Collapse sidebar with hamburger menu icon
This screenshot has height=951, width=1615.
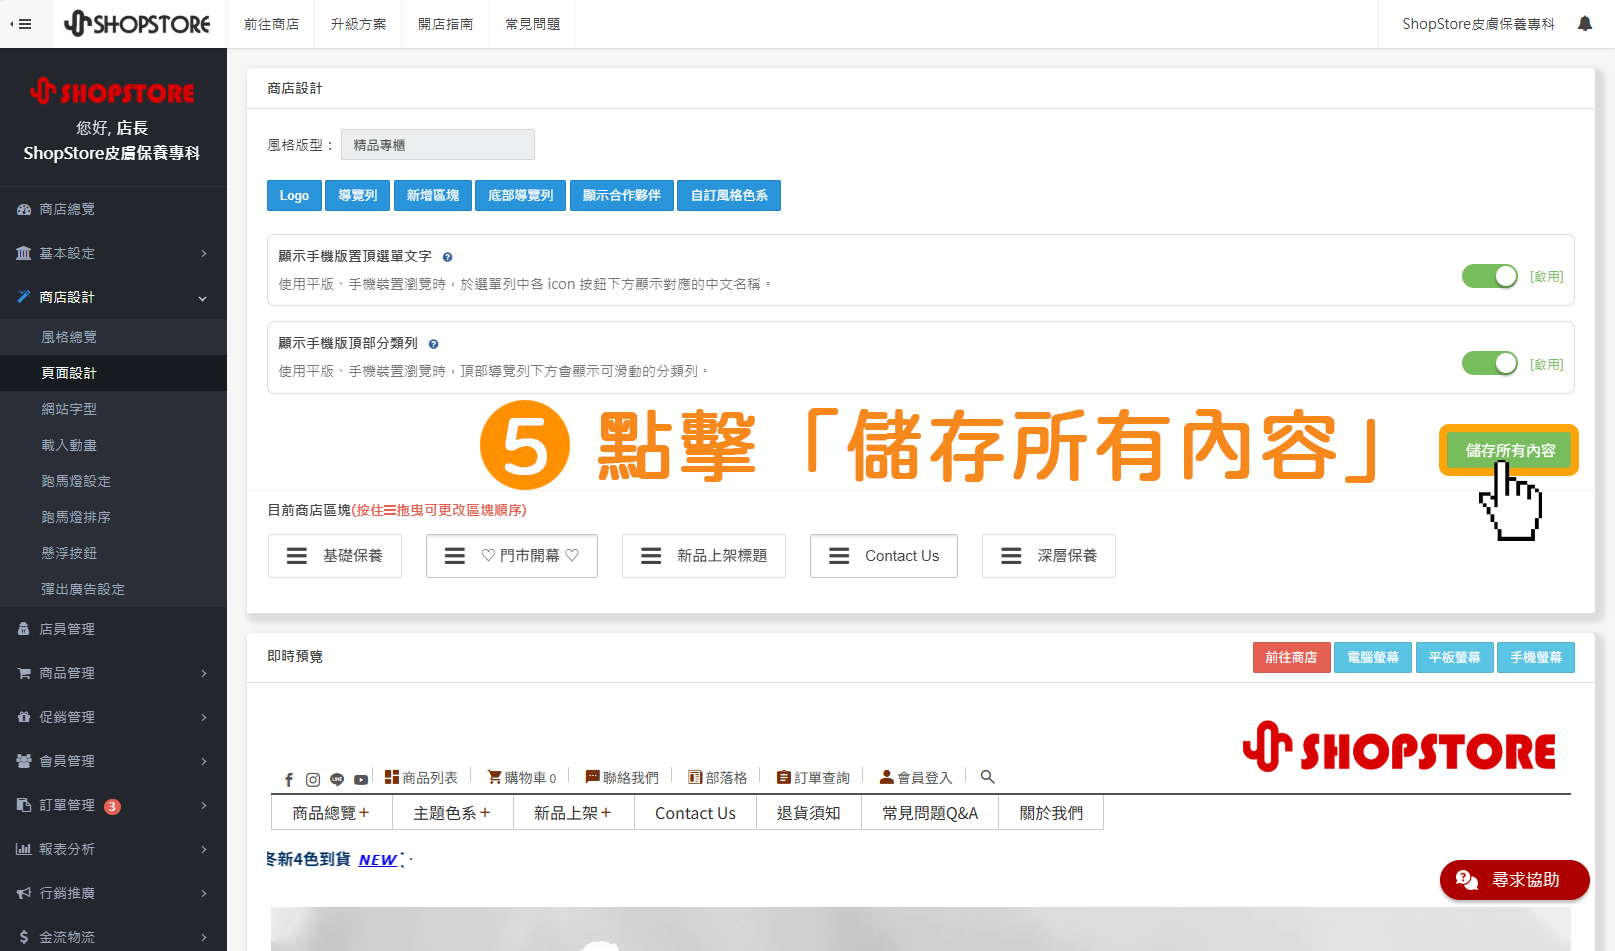[x=20, y=24]
